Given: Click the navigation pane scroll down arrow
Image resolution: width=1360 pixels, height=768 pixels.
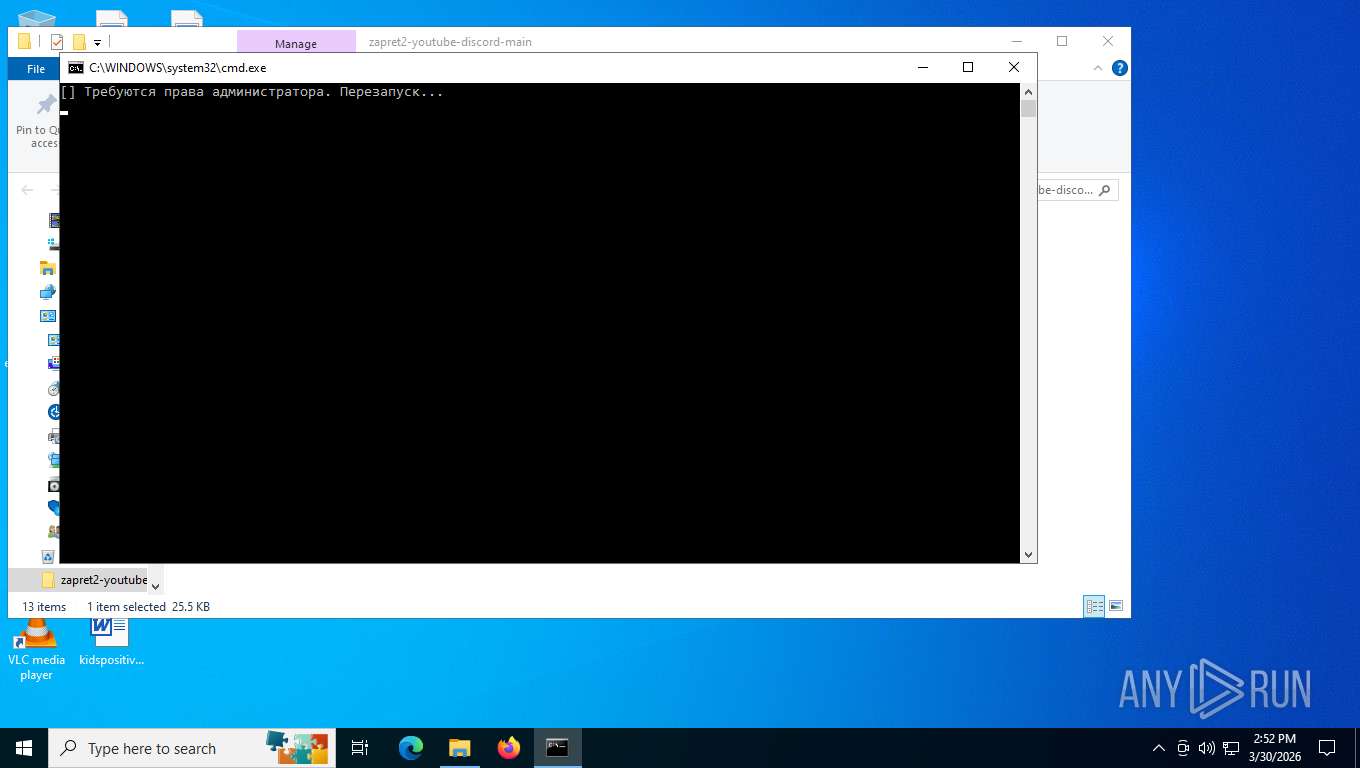Looking at the screenshot, I should (155, 587).
